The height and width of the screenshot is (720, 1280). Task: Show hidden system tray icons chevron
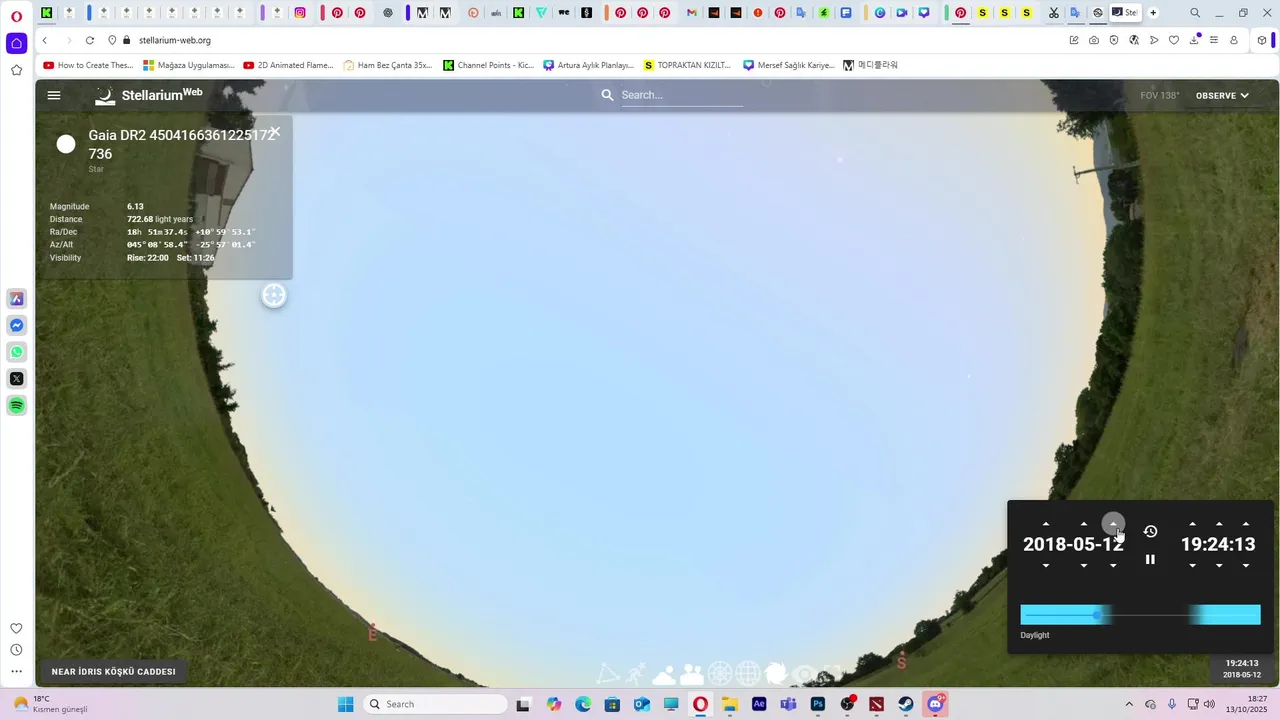1129,704
